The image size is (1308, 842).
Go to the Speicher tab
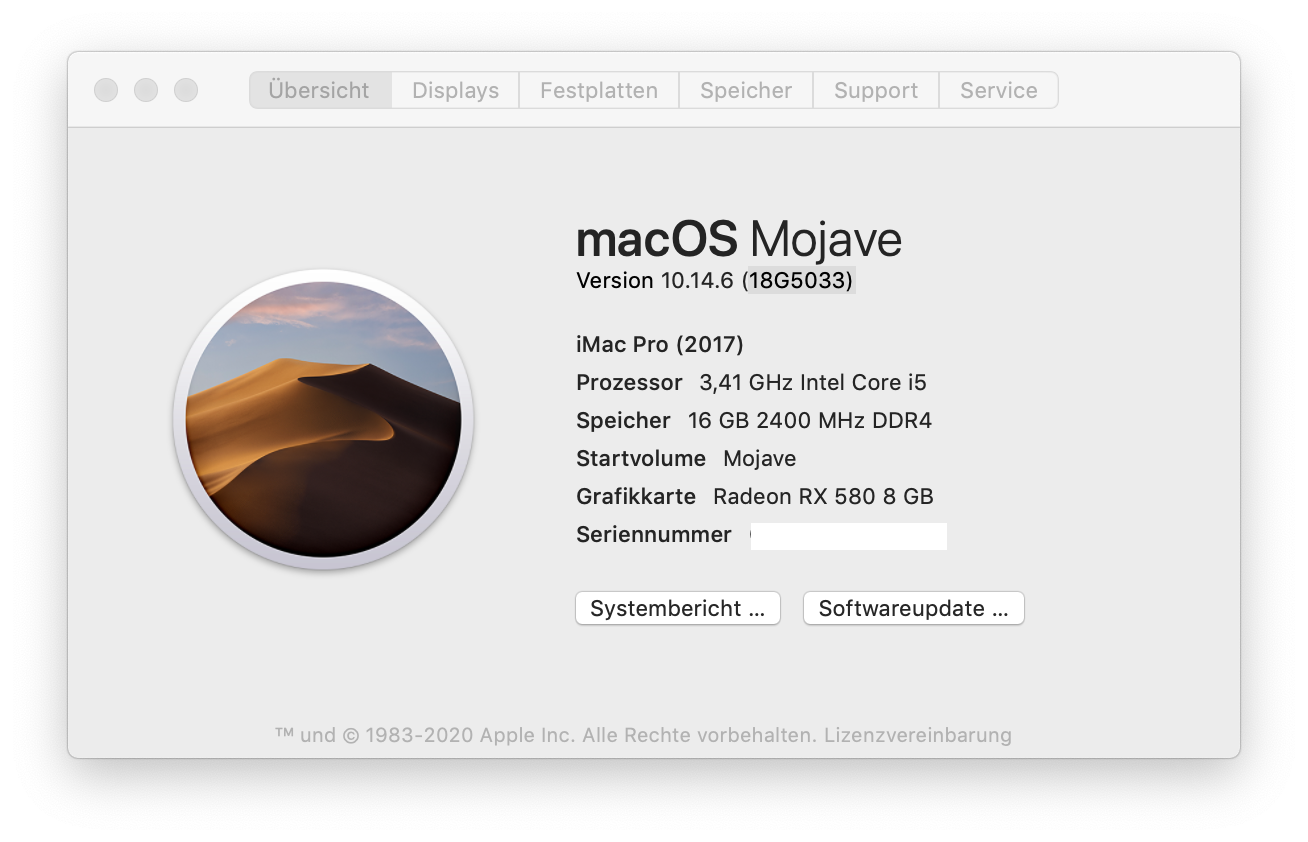[x=746, y=90]
